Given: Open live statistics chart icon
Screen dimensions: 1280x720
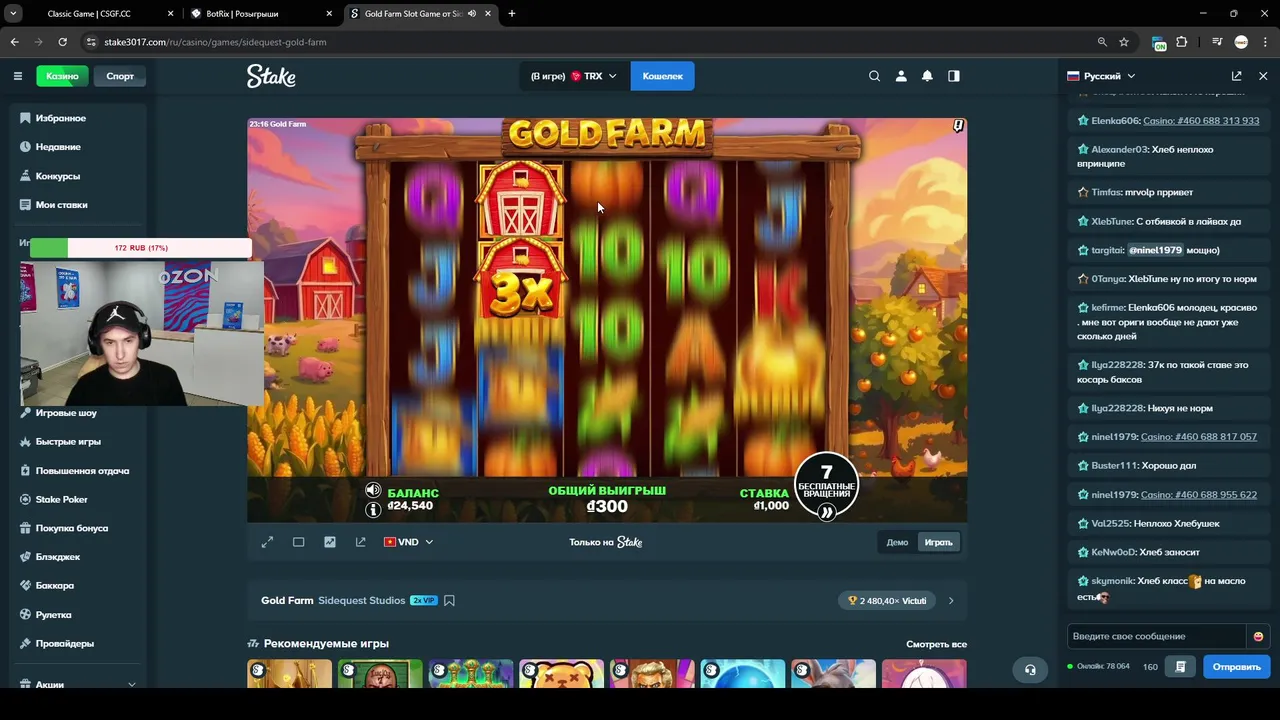Looking at the screenshot, I should pyautogui.click(x=330, y=542).
